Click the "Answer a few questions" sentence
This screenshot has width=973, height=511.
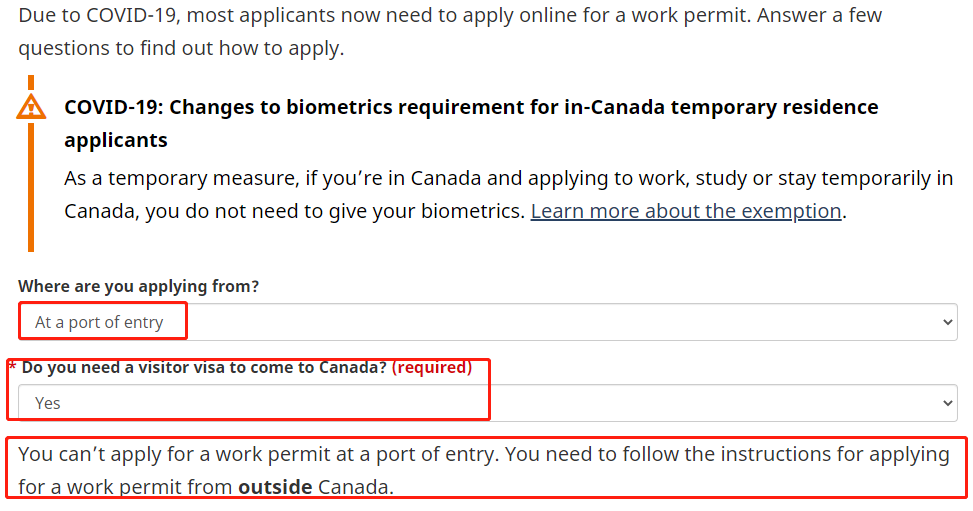180,48
